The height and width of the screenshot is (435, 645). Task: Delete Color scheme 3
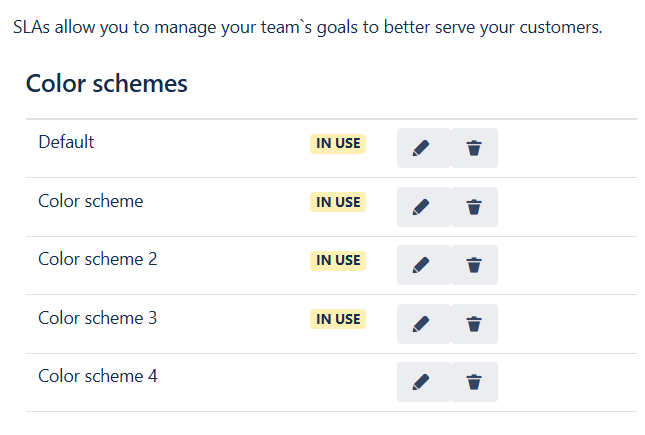click(474, 324)
